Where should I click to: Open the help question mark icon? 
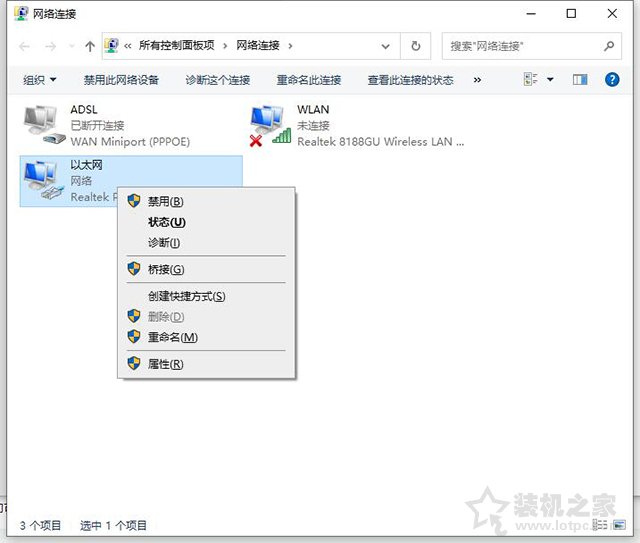point(612,79)
